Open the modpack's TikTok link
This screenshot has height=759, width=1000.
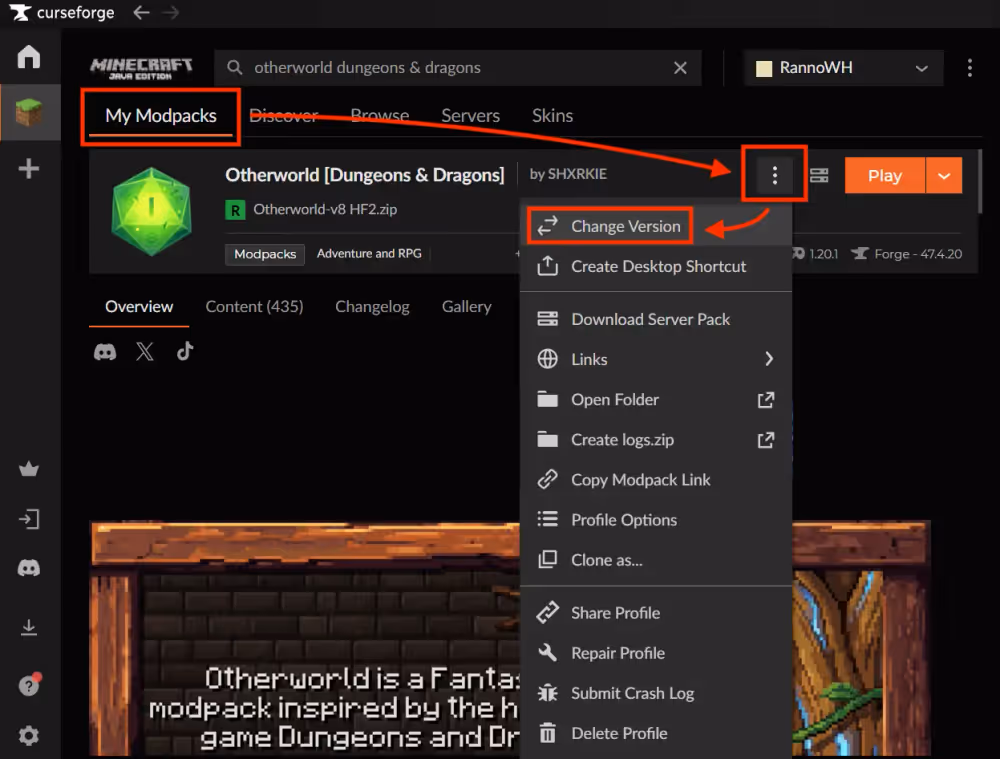coord(184,351)
